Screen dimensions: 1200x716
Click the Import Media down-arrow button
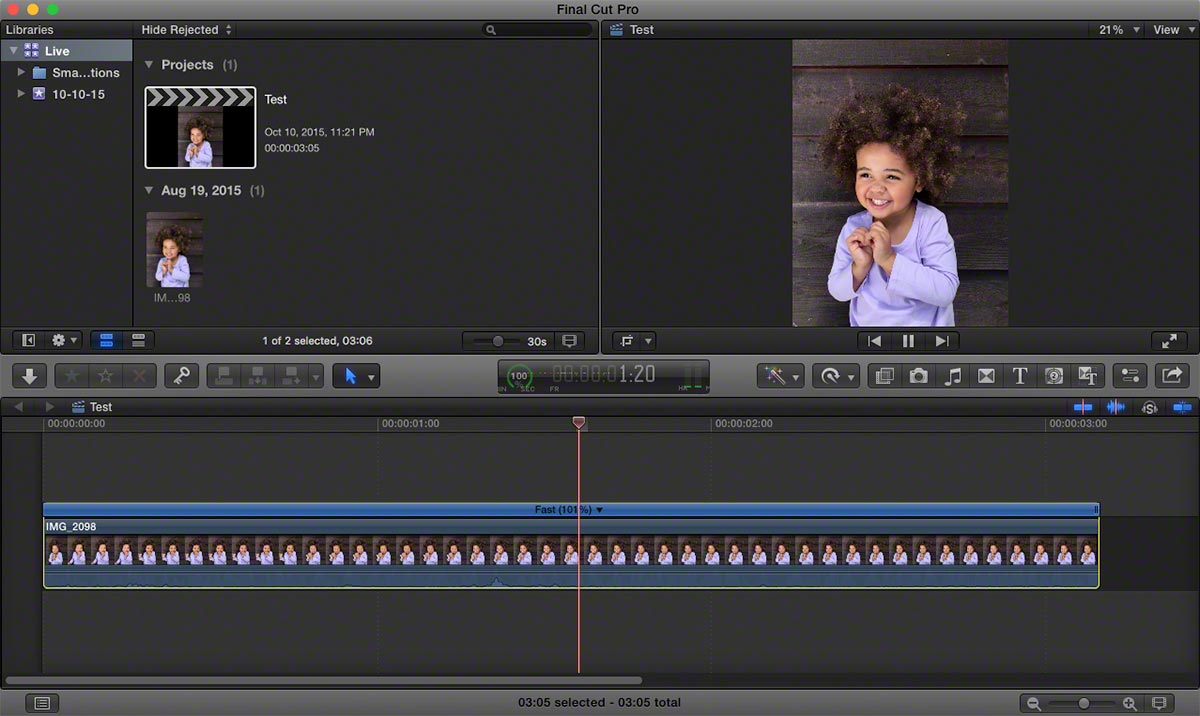coord(30,376)
